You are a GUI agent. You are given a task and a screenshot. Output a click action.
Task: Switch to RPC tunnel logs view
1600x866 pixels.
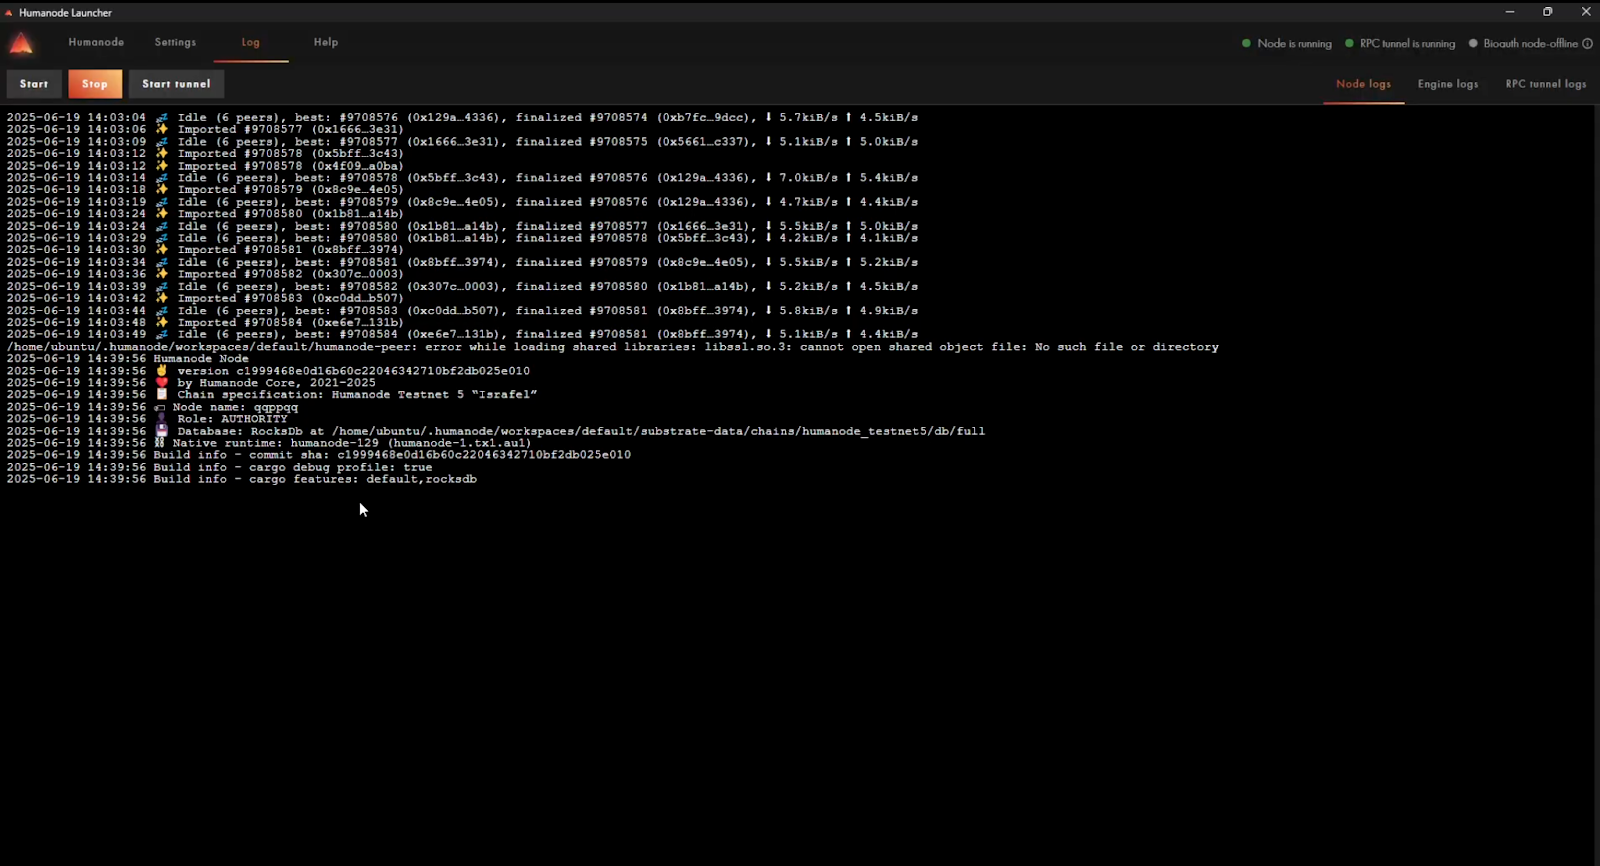1546,84
